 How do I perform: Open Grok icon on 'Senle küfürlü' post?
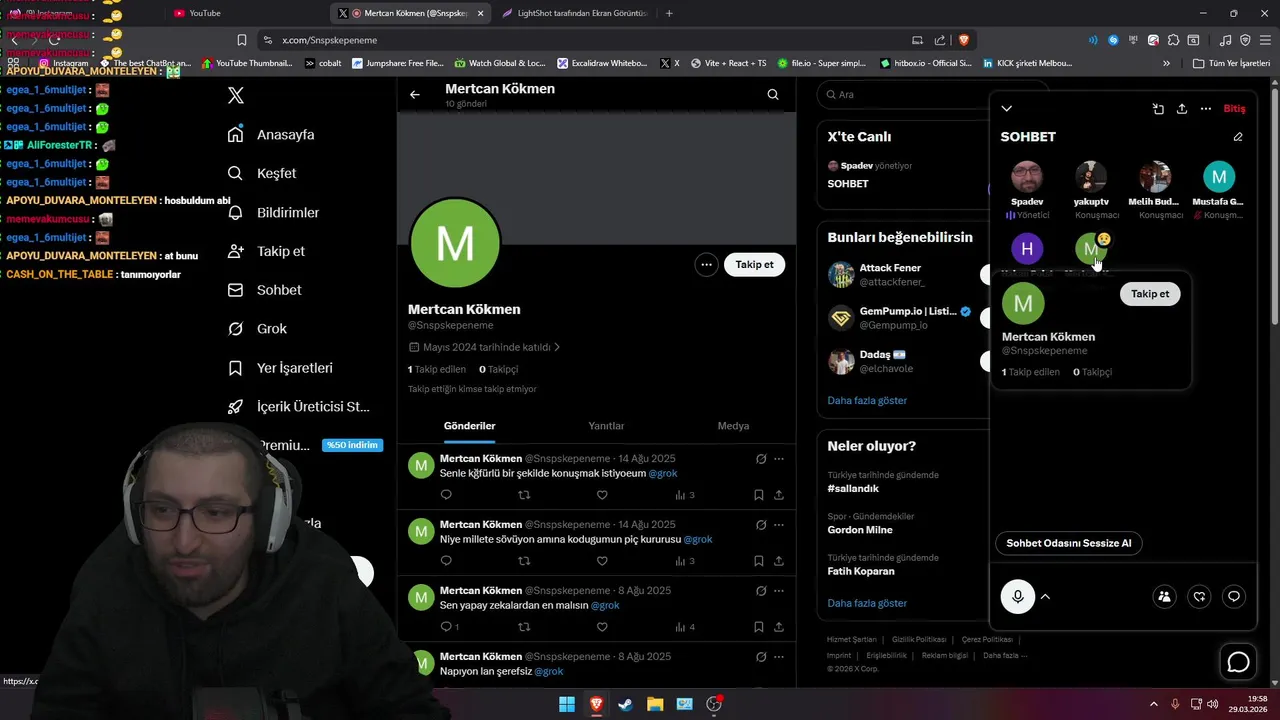(761, 459)
